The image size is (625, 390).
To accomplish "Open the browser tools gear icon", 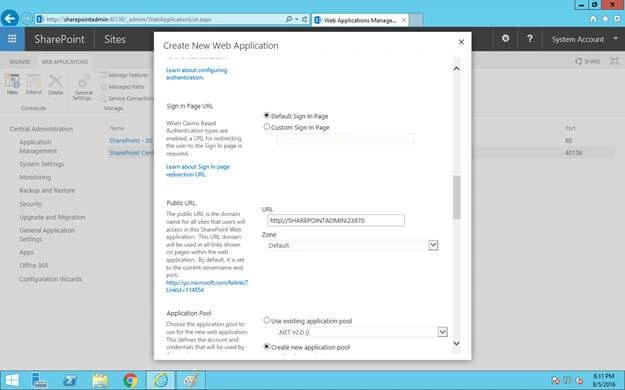I will 617,19.
